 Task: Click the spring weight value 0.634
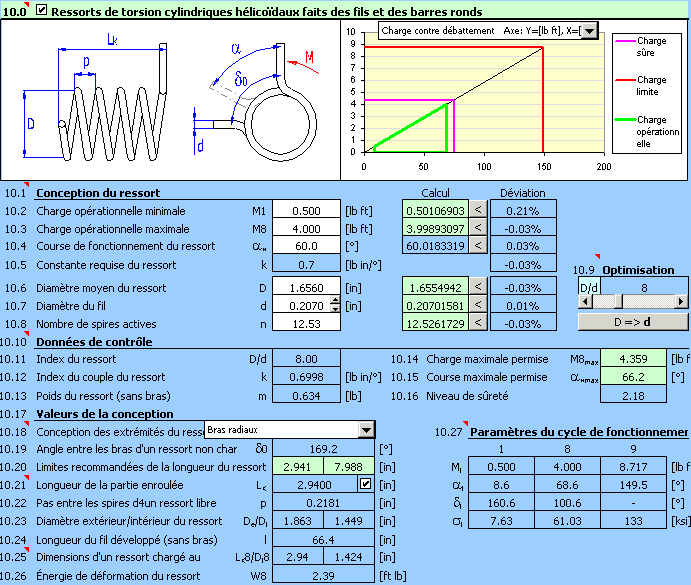(x=306, y=395)
